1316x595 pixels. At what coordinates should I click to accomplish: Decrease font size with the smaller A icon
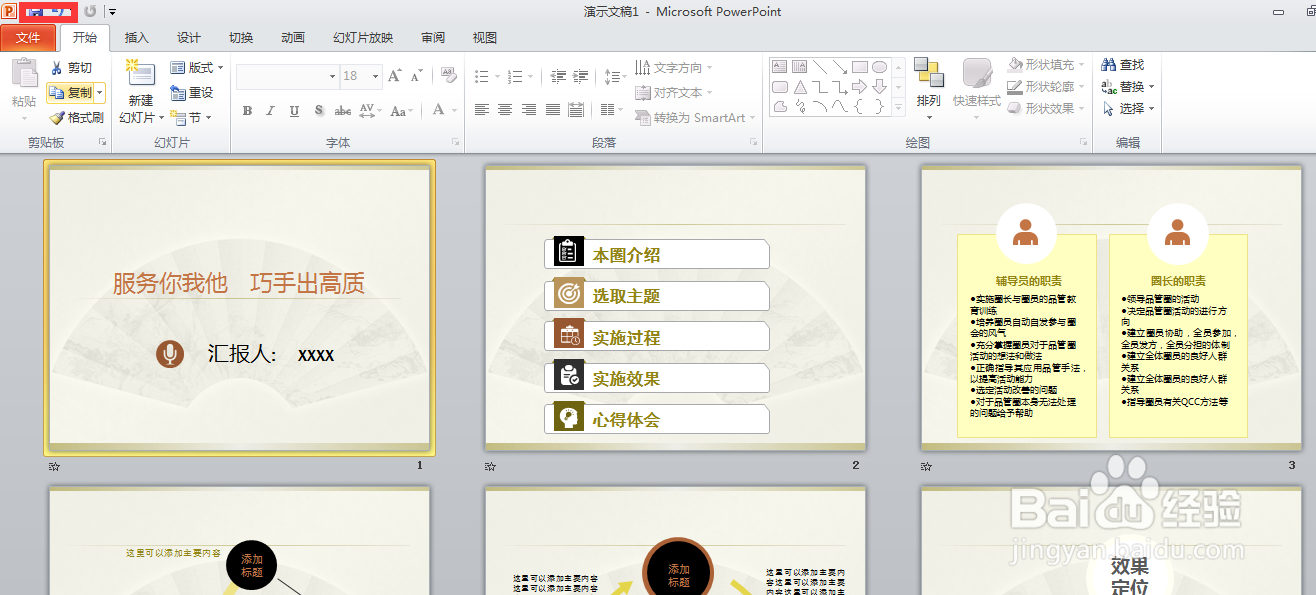tap(415, 76)
